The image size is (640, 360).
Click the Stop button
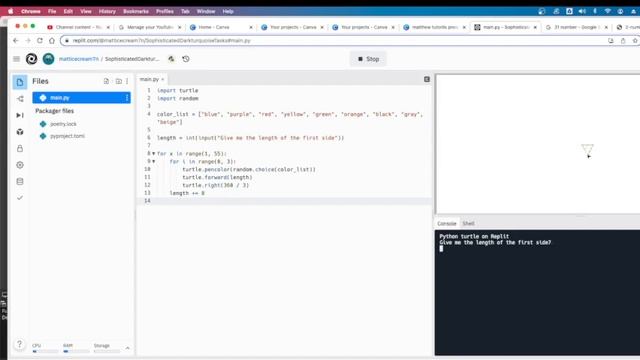[x=368, y=59]
